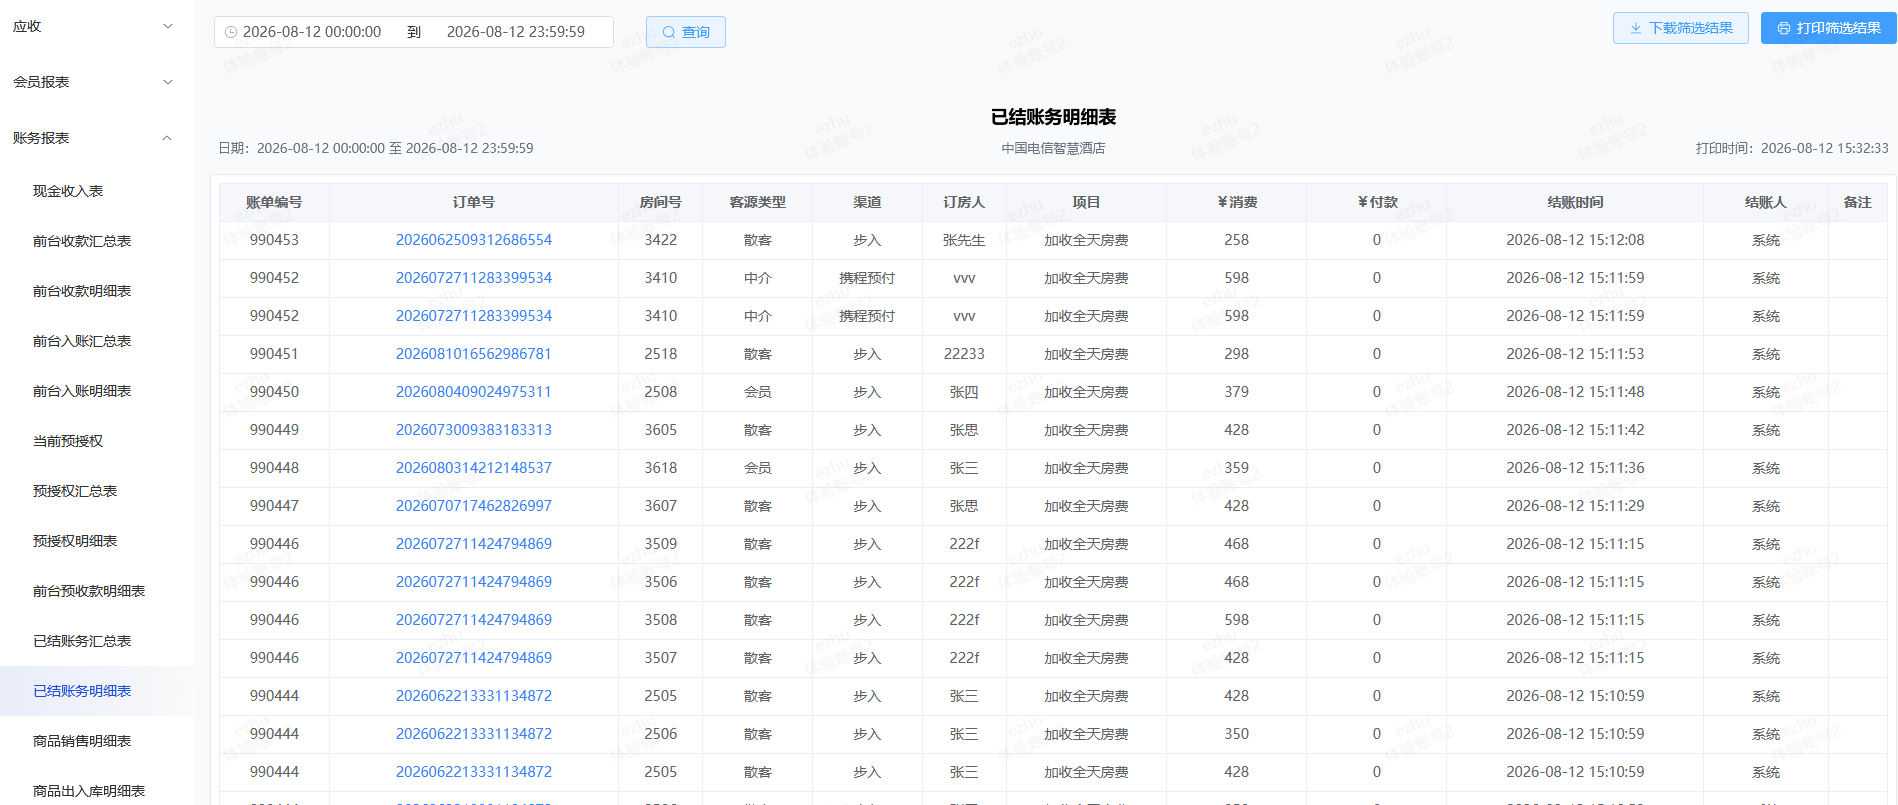
Task: Click the 房间号 column header
Action: 661,202
